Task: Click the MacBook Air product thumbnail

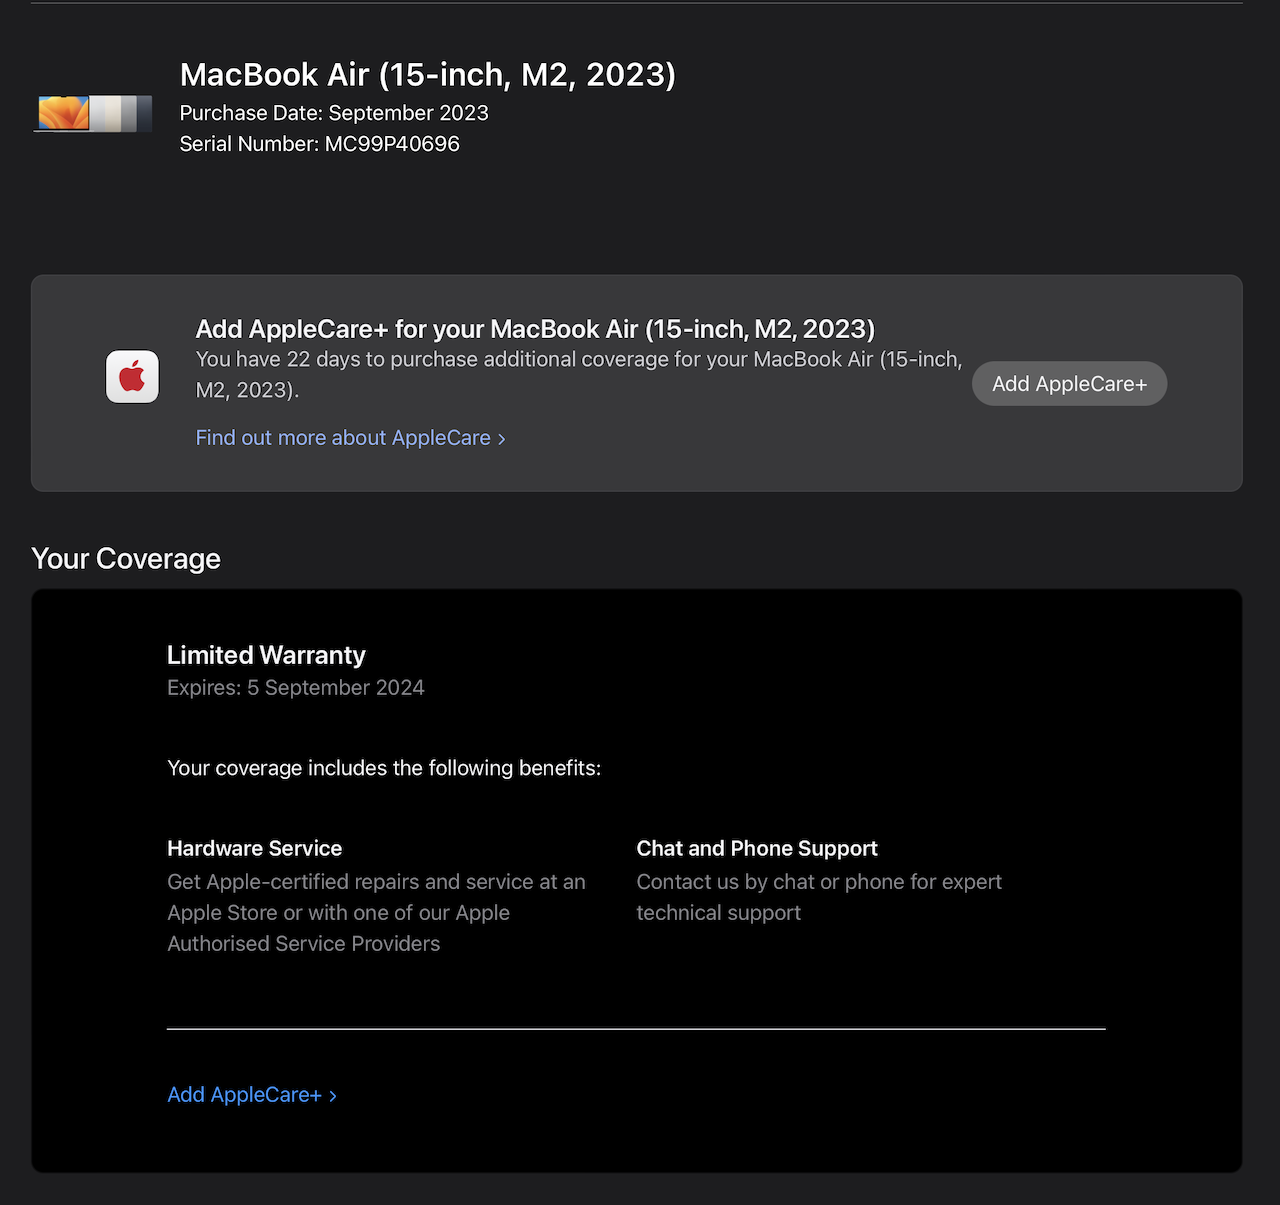Action: point(93,114)
